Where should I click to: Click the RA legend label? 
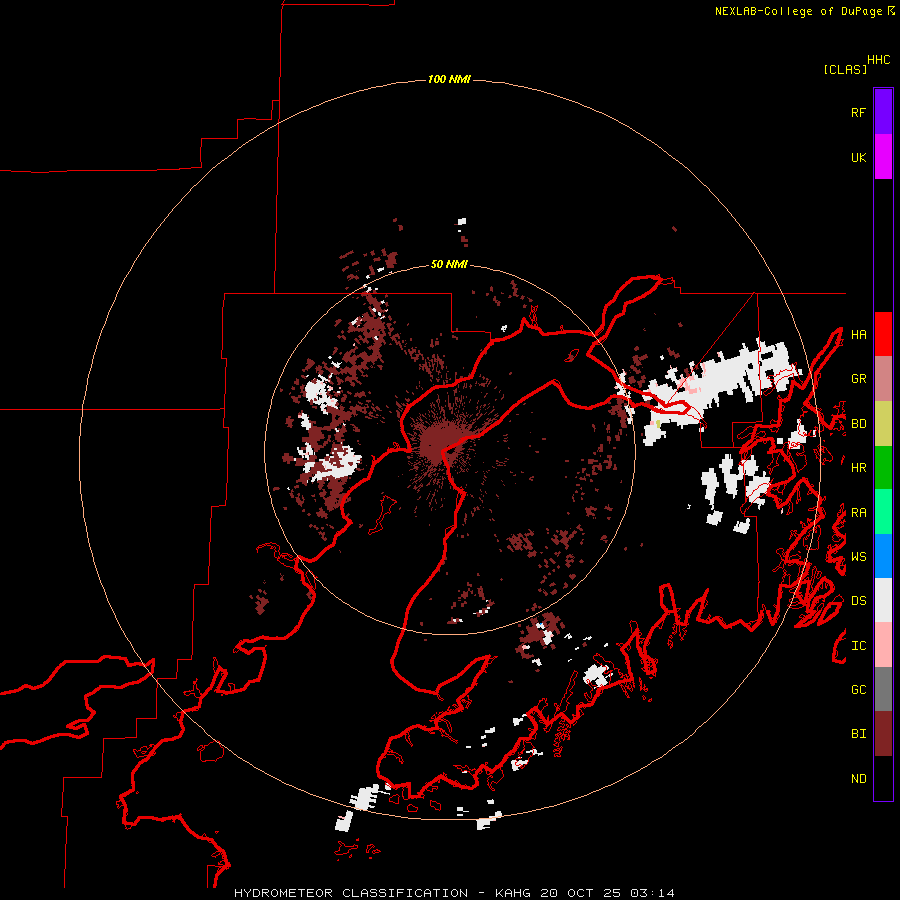(858, 512)
